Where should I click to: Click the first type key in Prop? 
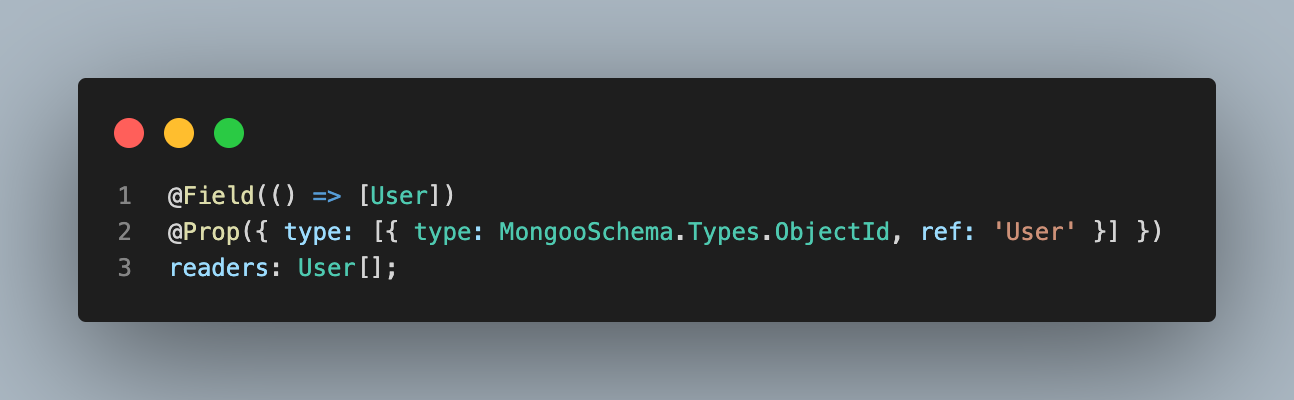[x=308, y=232]
